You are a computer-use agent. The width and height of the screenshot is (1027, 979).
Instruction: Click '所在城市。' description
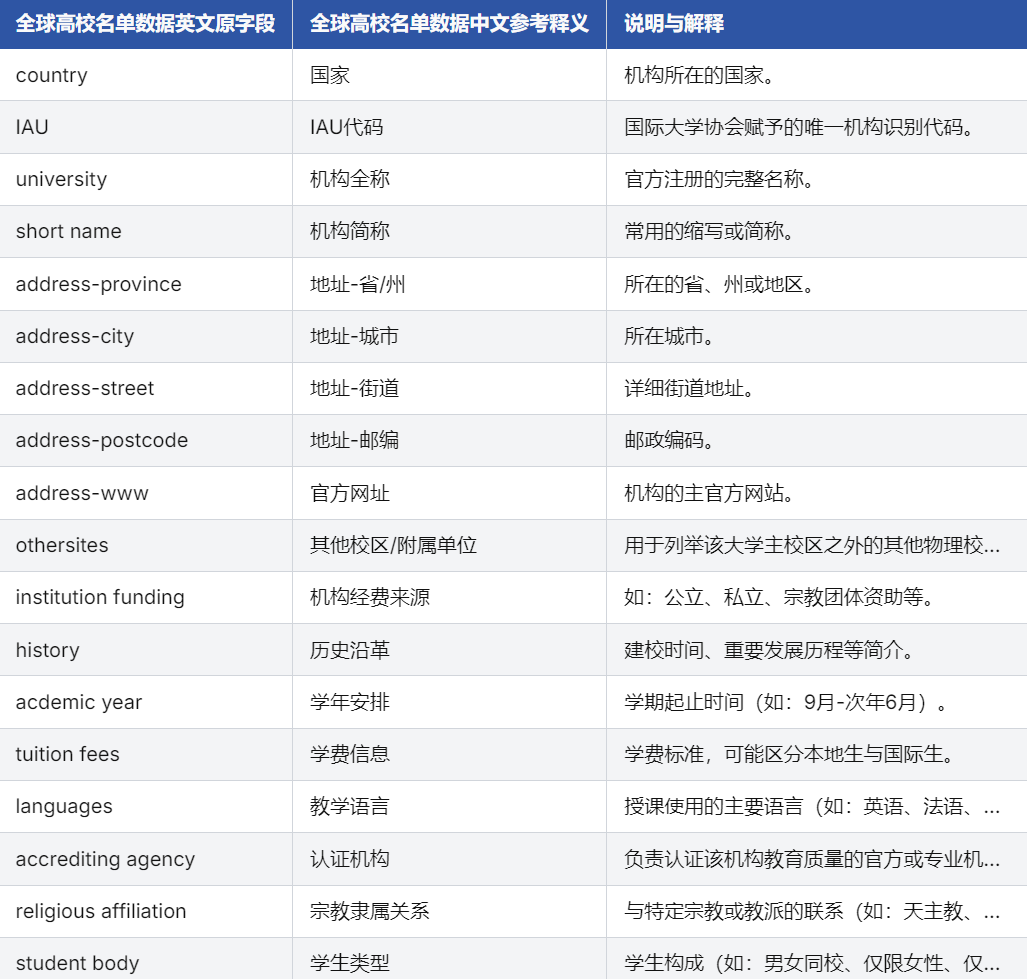(x=669, y=336)
